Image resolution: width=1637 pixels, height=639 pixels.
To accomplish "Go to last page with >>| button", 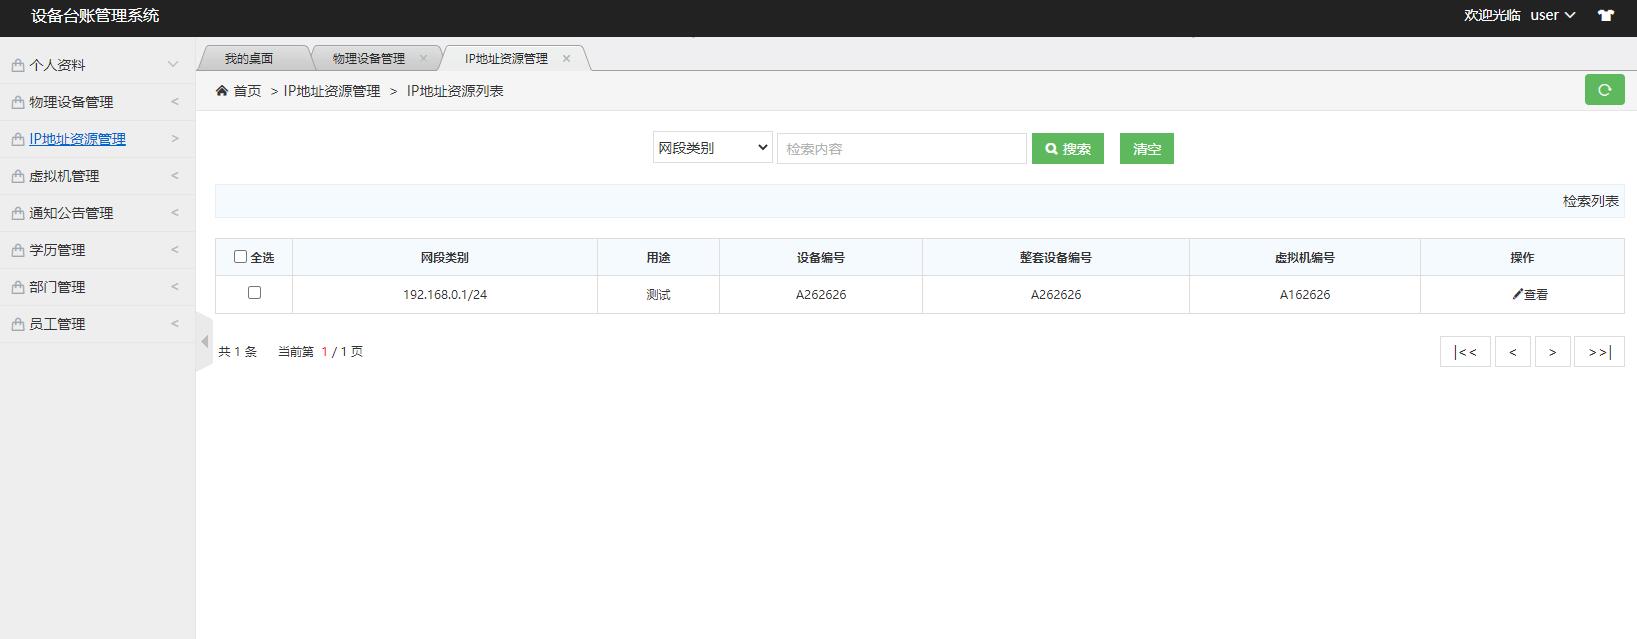I will (1598, 352).
